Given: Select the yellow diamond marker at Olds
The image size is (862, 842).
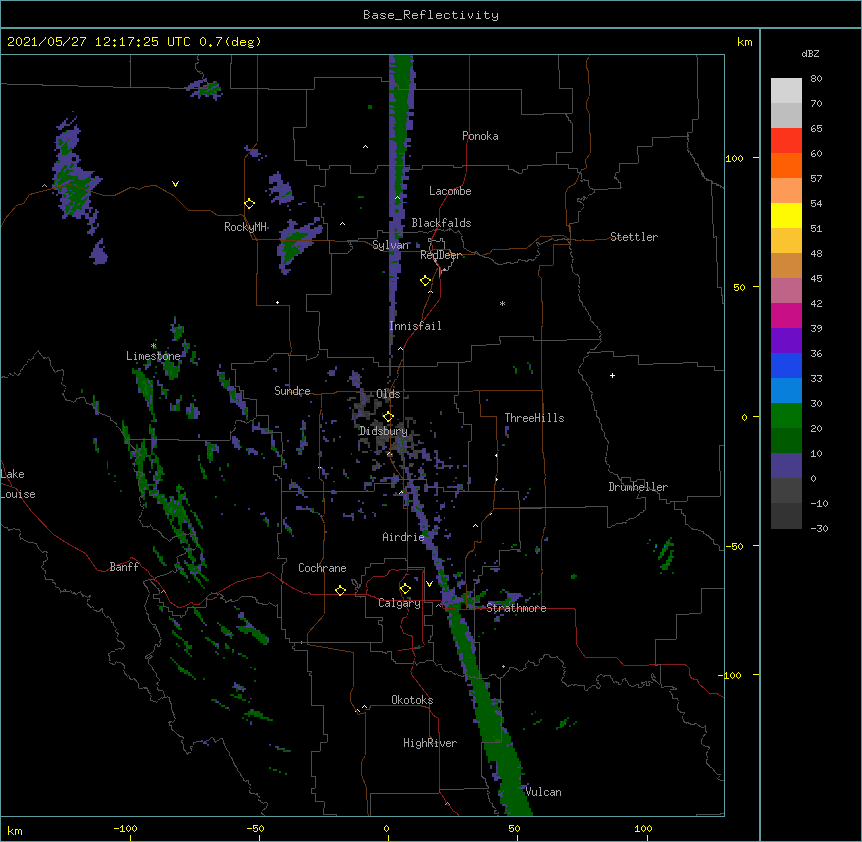Looking at the screenshot, I should tap(388, 417).
